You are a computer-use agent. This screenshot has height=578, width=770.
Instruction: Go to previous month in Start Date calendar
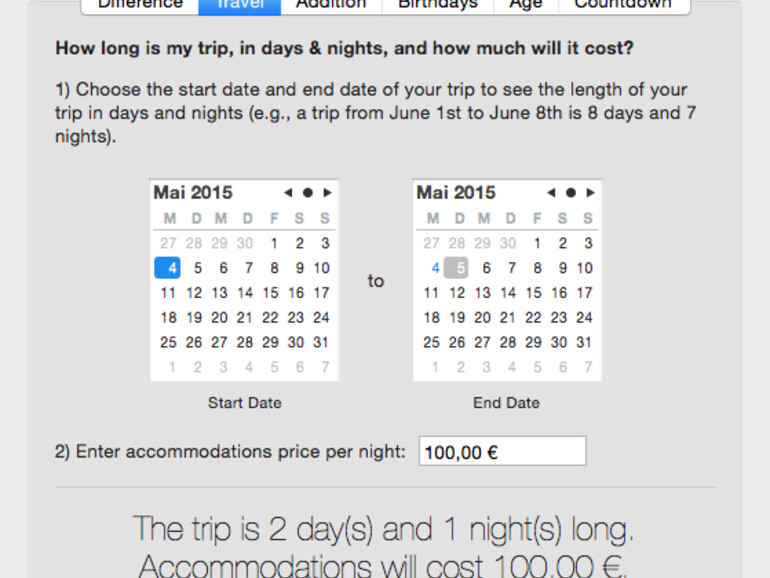pos(288,192)
